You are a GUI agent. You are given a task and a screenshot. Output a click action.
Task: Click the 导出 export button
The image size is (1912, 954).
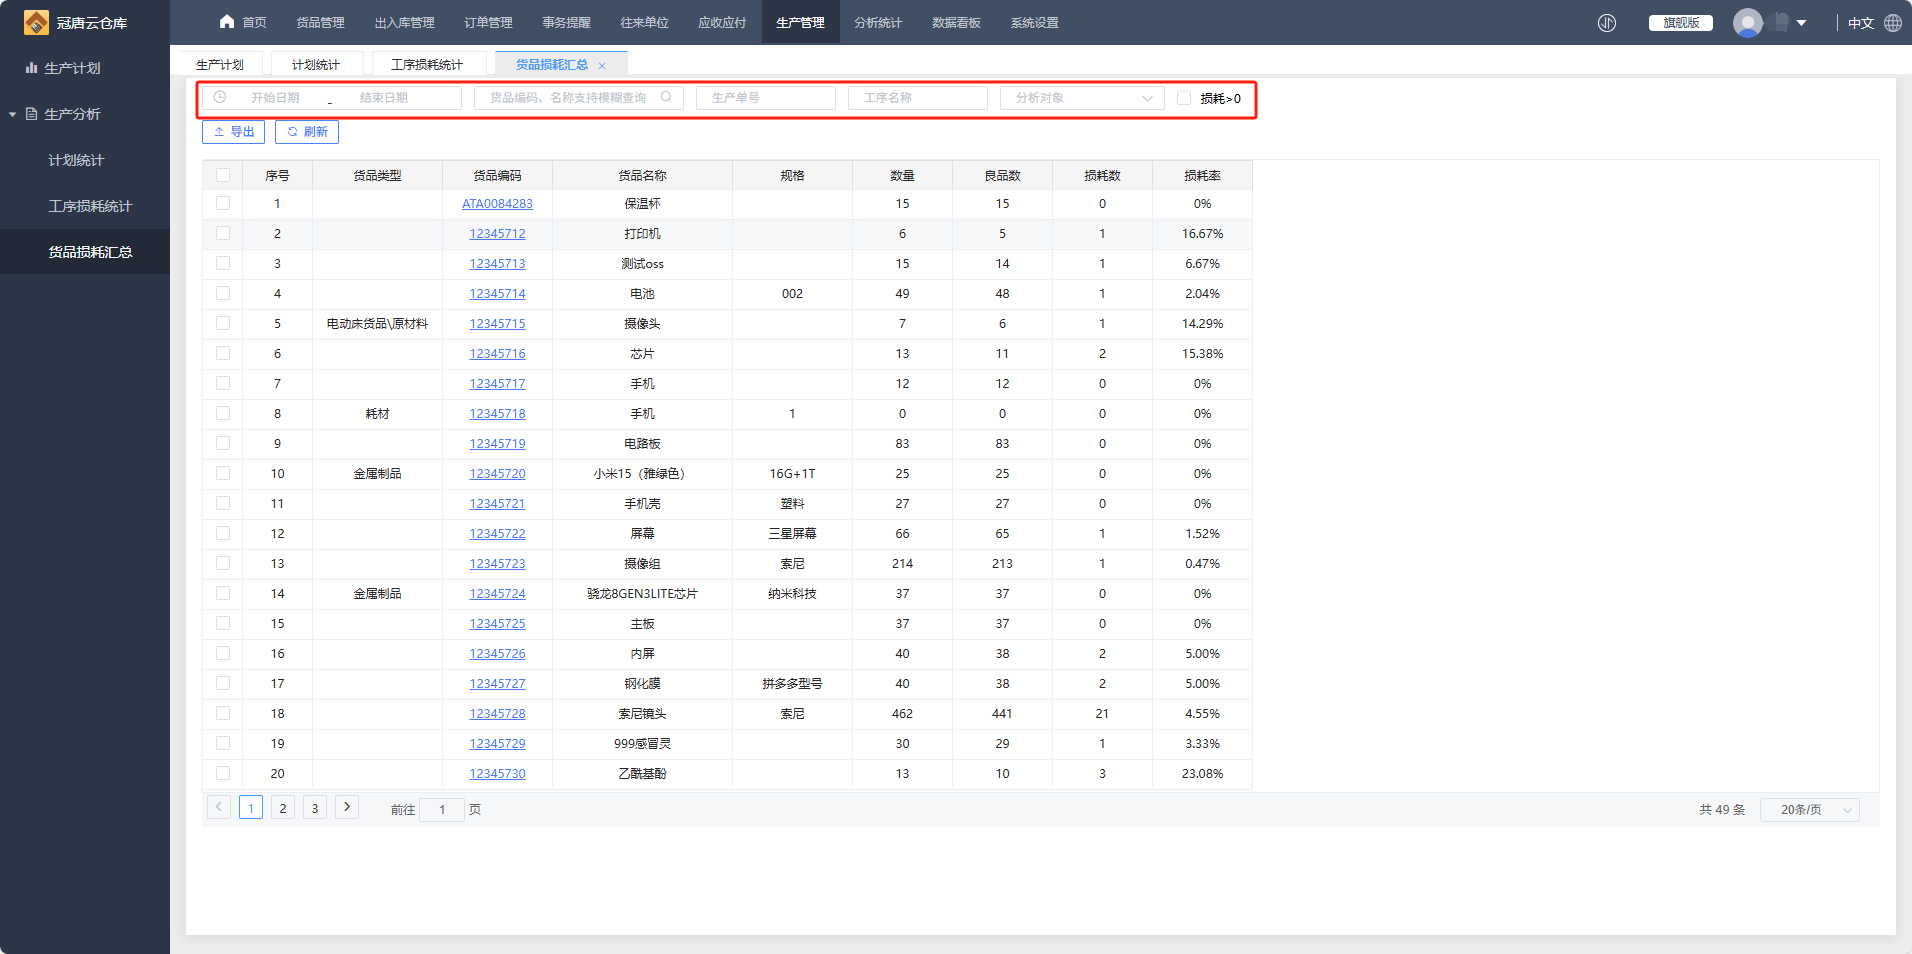pyautogui.click(x=233, y=132)
